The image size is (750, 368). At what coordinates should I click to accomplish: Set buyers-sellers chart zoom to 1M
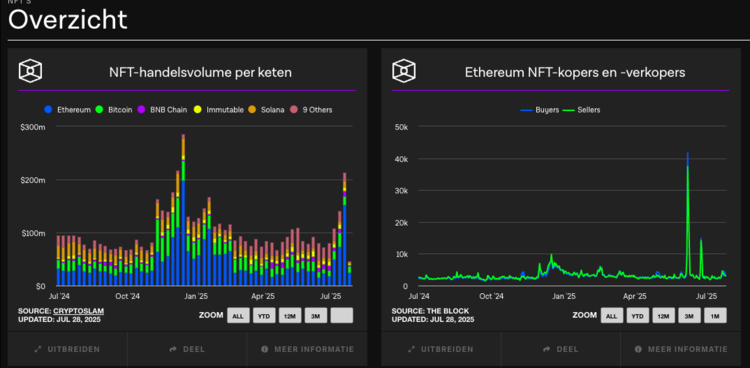point(715,315)
